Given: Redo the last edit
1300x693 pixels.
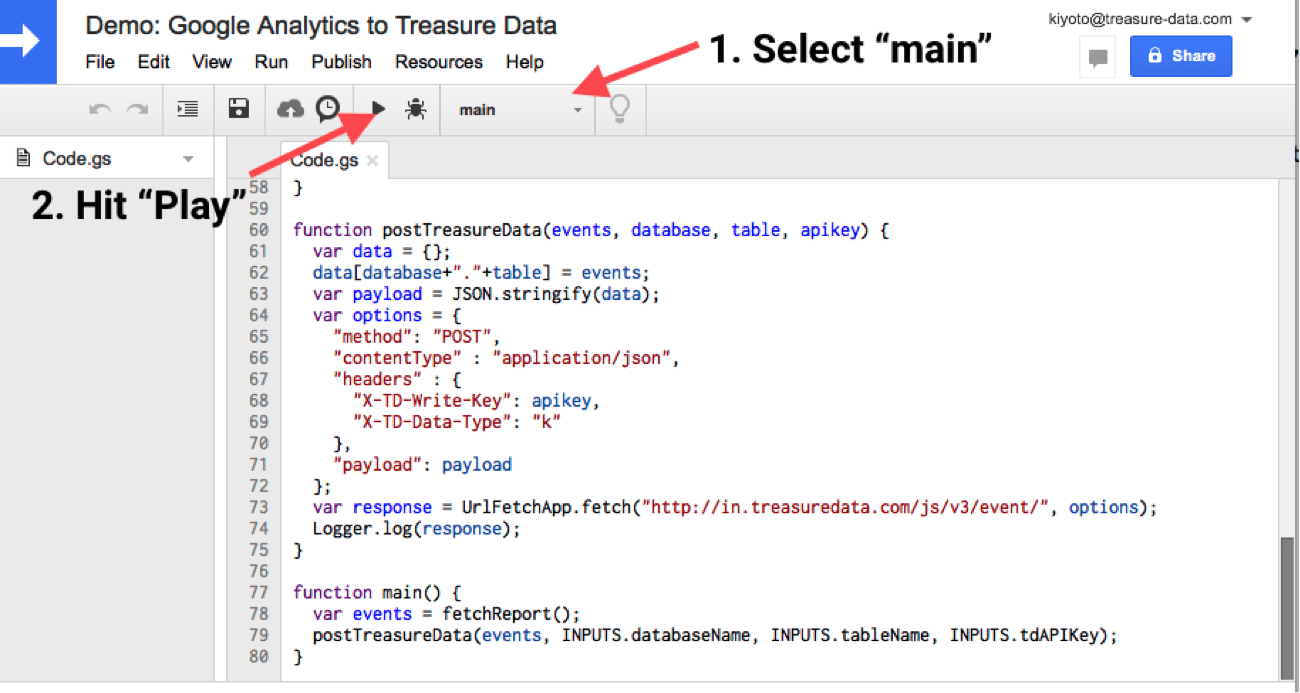Looking at the screenshot, I should coord(138,109).
